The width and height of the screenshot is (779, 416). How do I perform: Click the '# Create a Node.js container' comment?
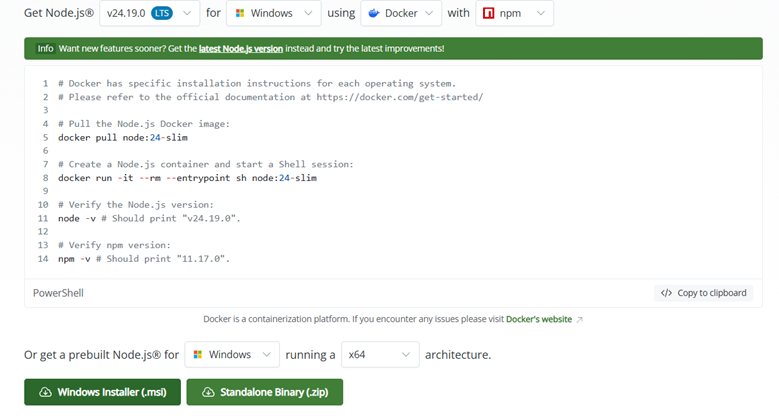[x=206, y=164]
